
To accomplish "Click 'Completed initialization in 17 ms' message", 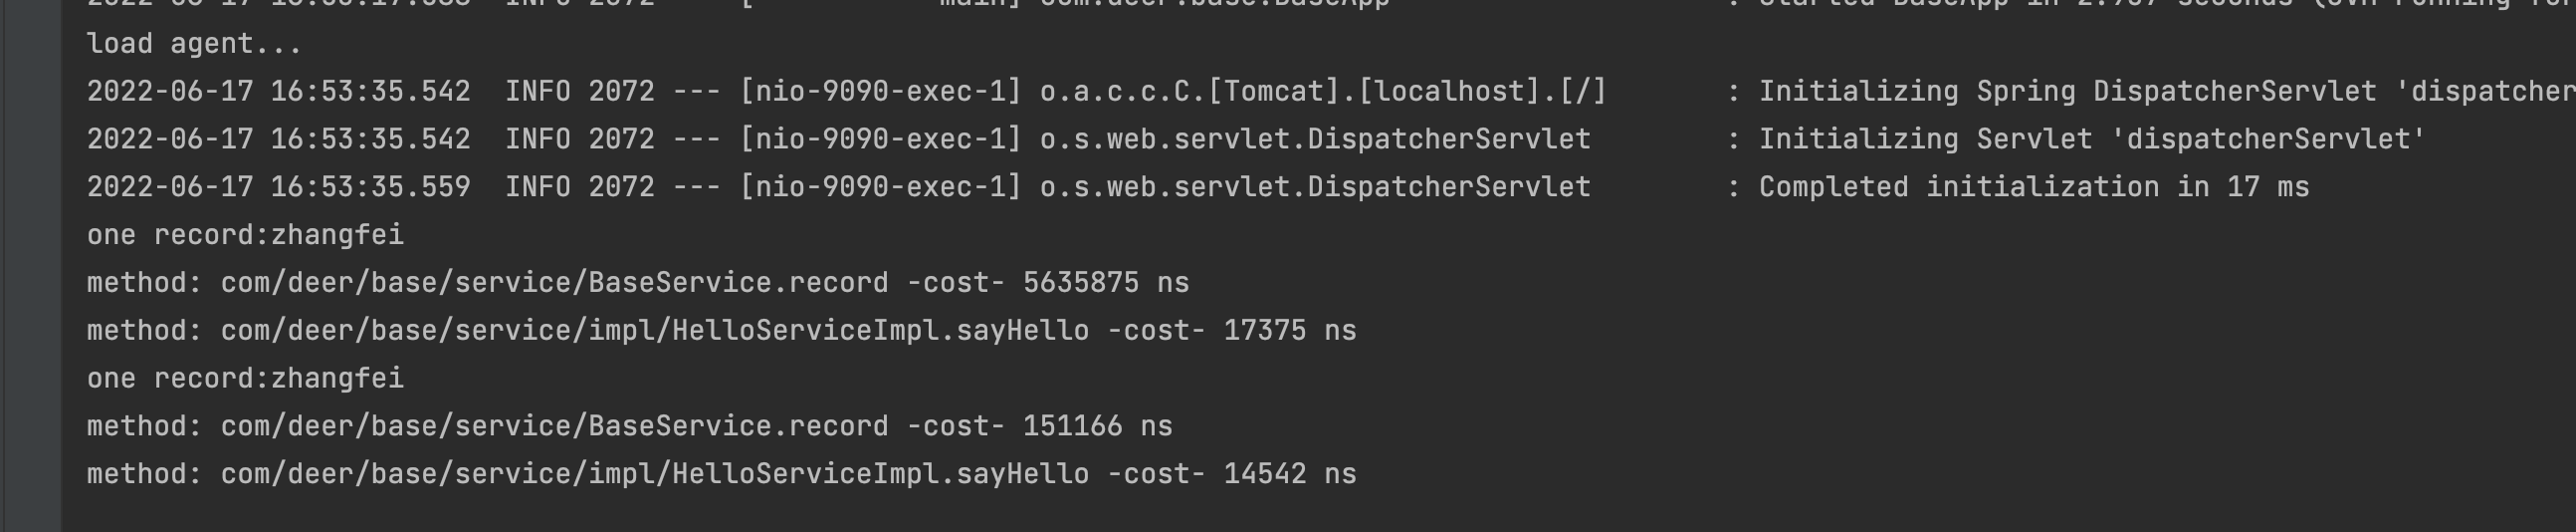I will (2033, 187).
